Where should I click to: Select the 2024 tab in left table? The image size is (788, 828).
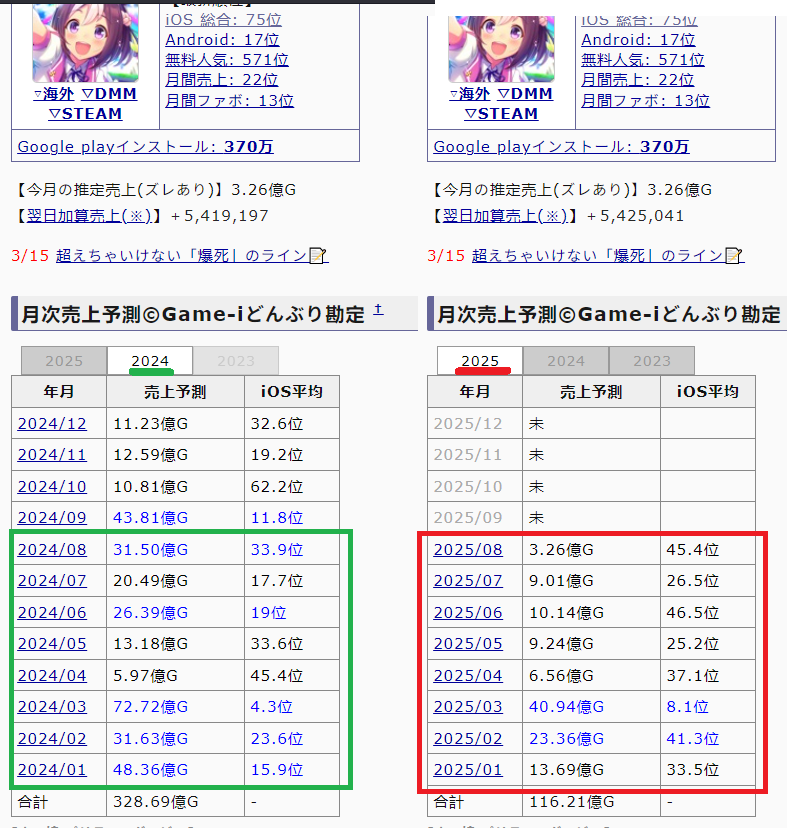tap(150, 361)
